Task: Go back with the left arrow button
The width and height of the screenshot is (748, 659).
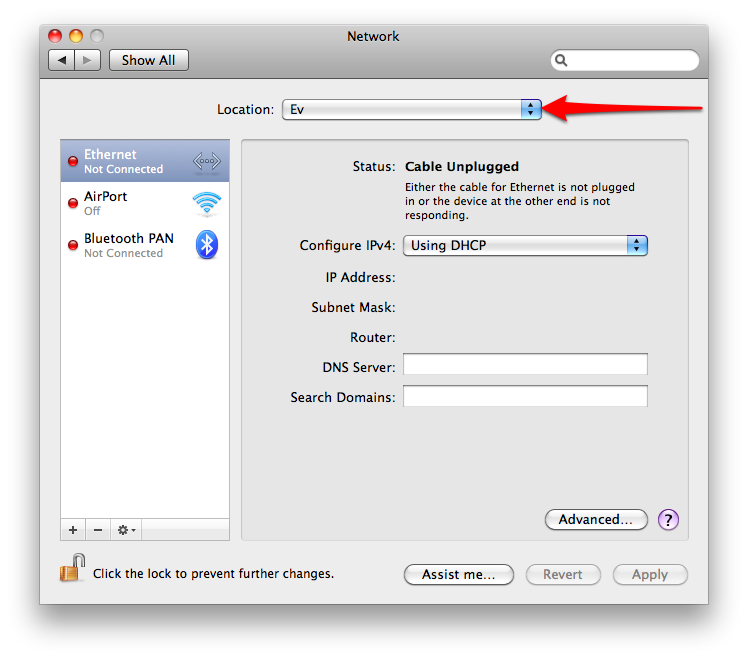Action: [62, 61]
